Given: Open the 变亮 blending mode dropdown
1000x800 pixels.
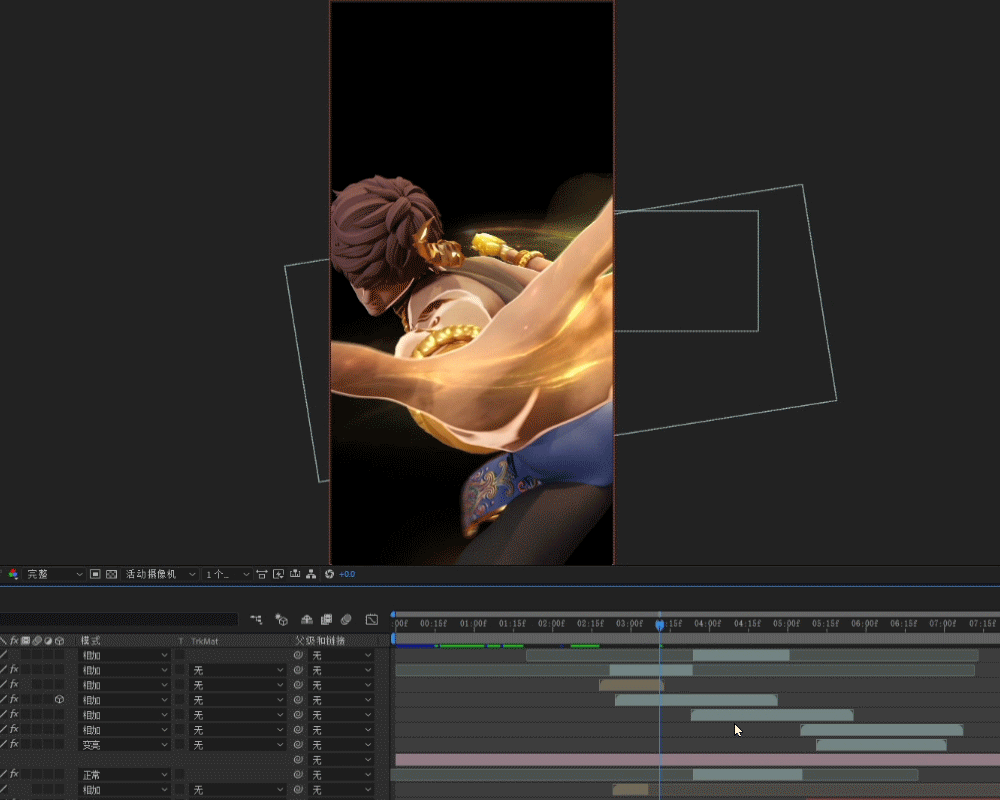Looking at the screenshot, I should (x=124, y=744).
